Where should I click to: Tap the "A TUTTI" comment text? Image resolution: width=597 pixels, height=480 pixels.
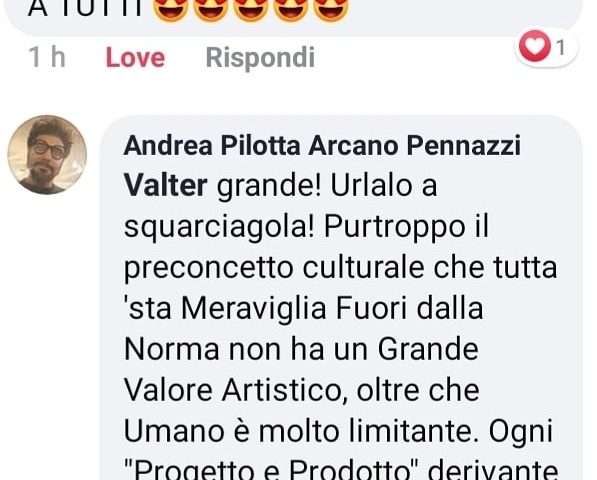(x=85, y=9)
